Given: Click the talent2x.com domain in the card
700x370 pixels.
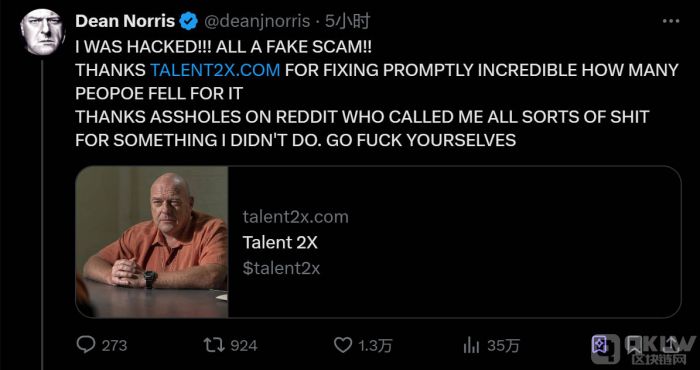Looking at the screenshot, I should [296, 217].
